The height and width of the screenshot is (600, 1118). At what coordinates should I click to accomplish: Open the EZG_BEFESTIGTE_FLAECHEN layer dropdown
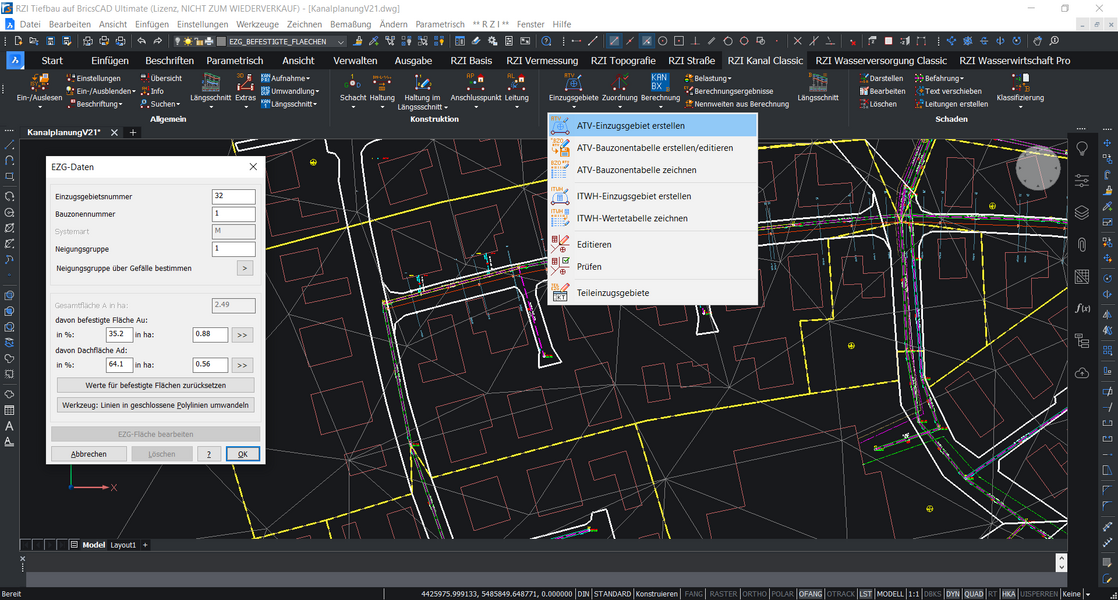(x=341, y=42)
